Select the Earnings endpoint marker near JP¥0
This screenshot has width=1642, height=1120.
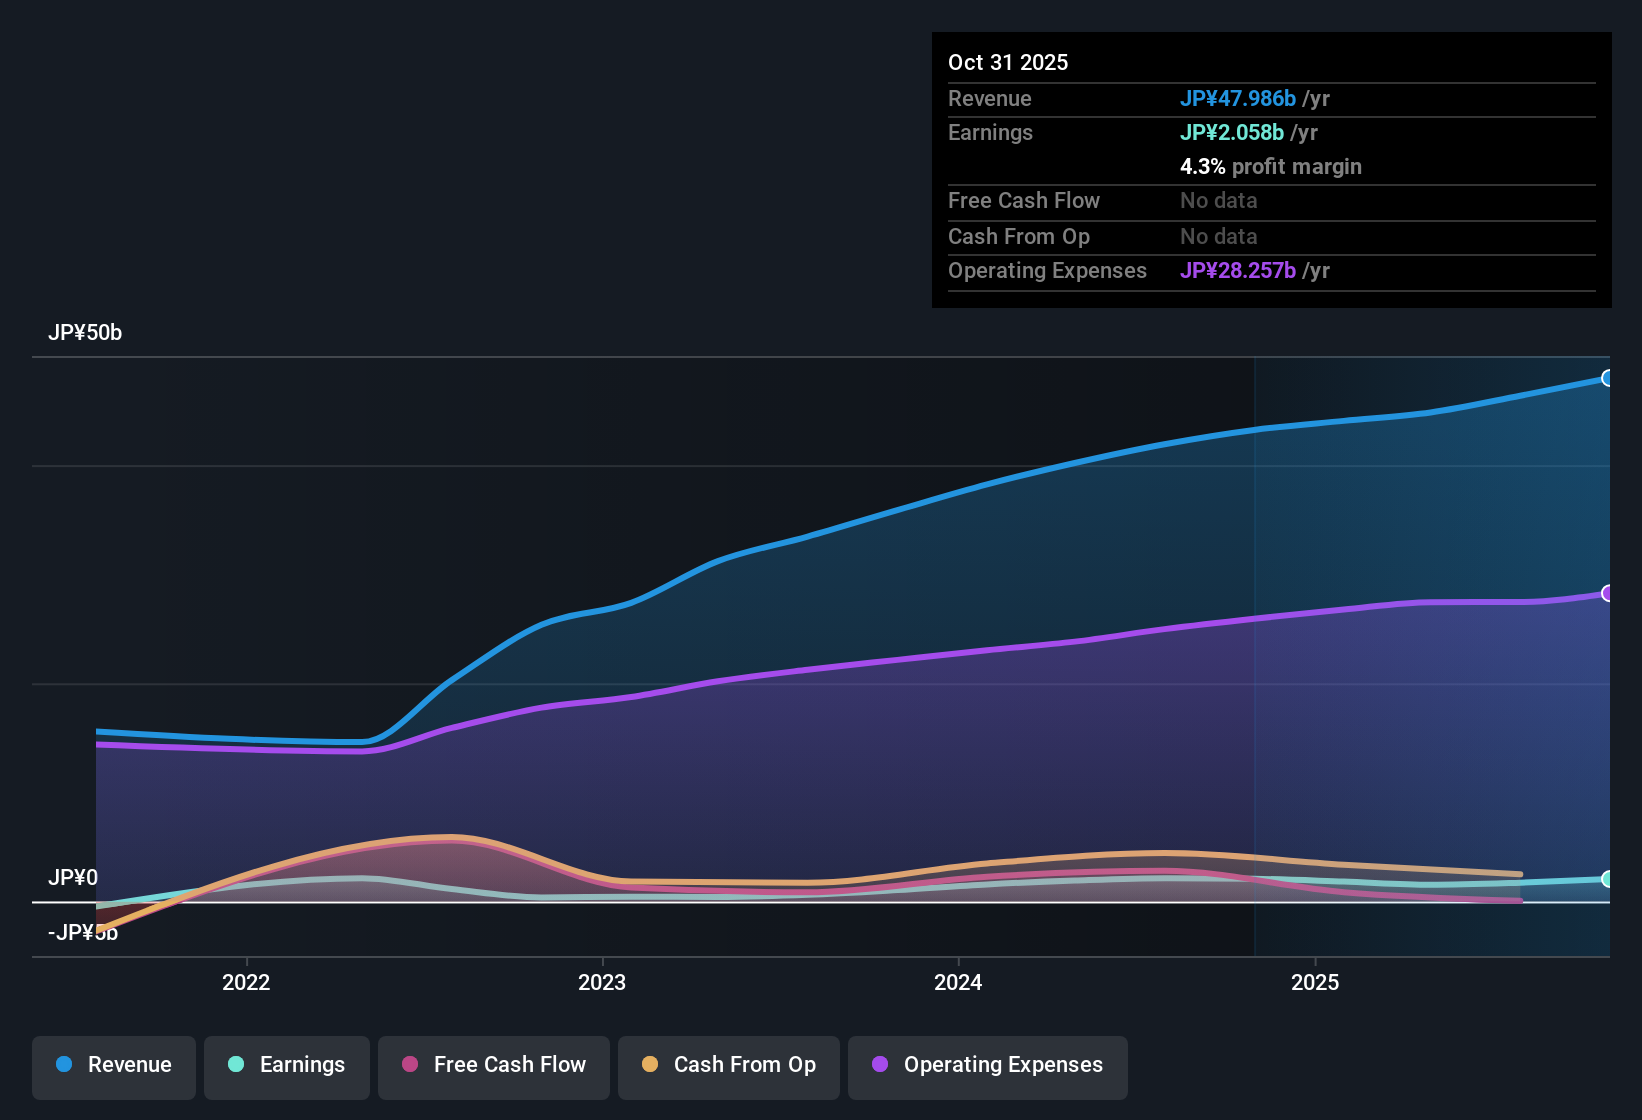[x=1608, y=879]
